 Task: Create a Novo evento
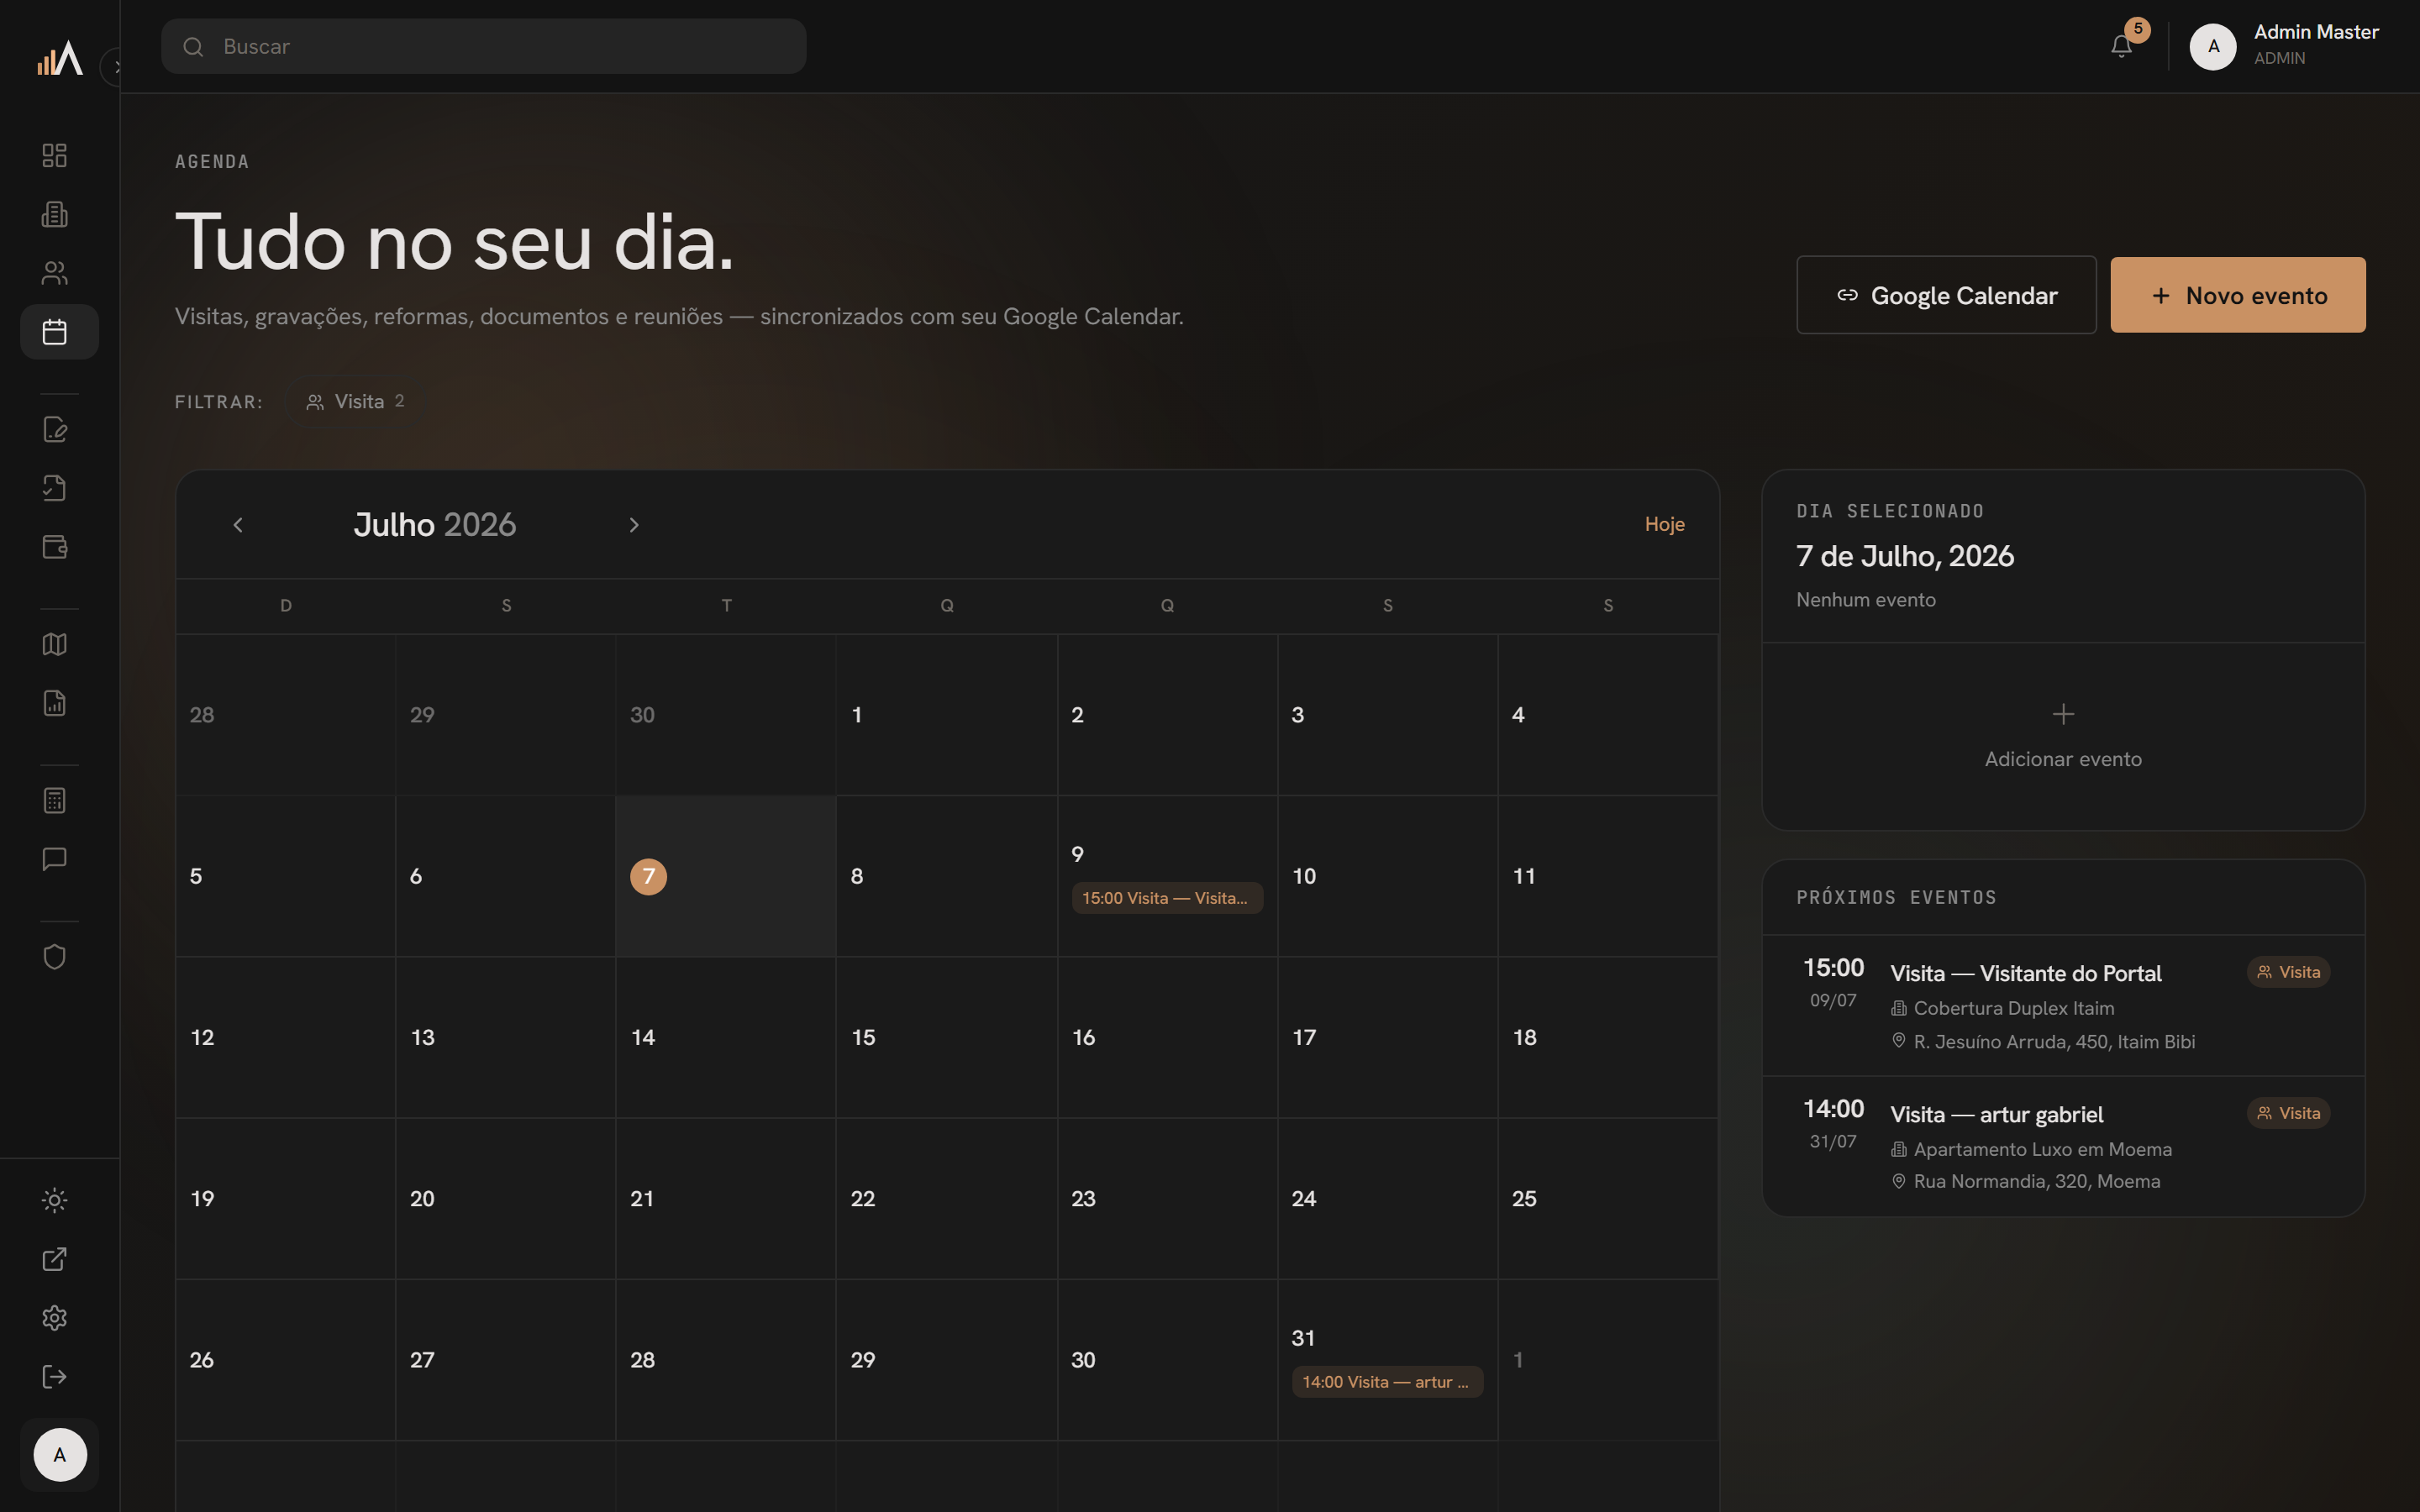tap(2238, 295)
